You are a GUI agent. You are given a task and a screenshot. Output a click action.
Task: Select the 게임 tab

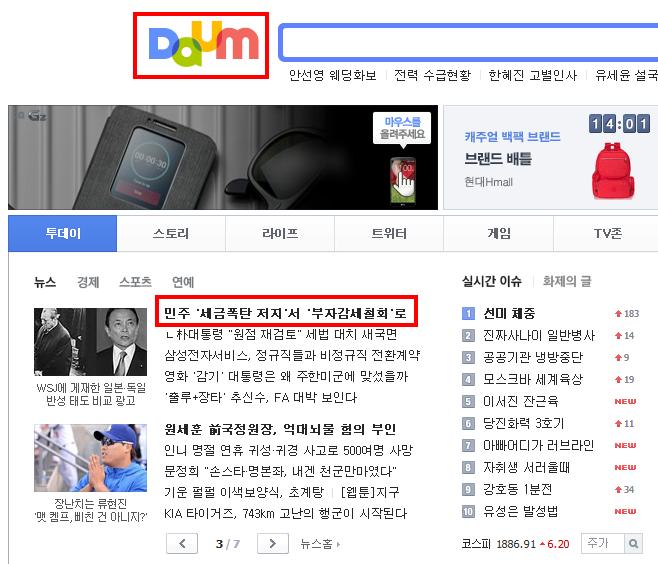point(499,233)
